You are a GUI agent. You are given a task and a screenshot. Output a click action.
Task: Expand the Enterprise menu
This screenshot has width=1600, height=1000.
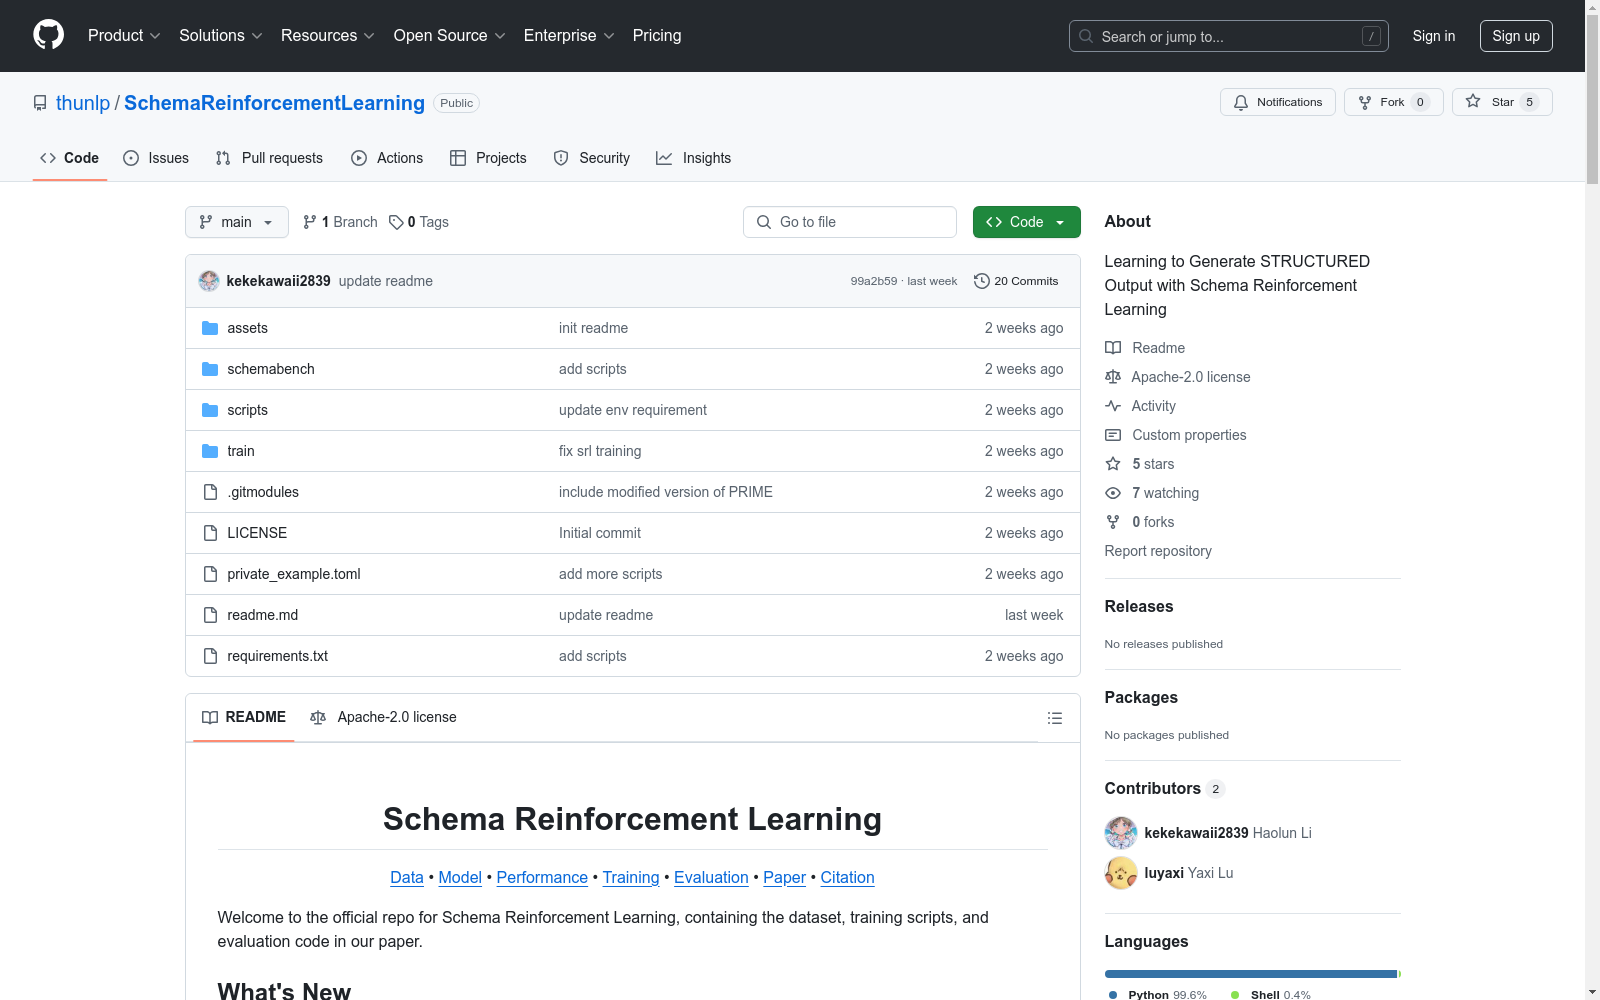click(569, 36)
